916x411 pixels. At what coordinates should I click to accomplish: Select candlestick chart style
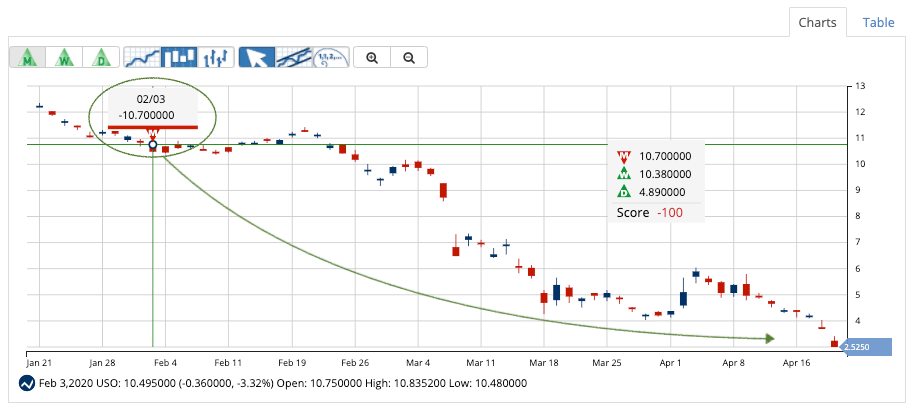click(180, 57)
